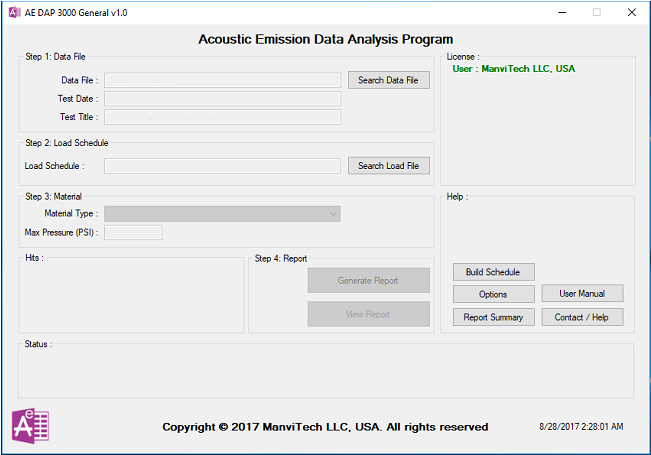The height and width of the screenshot is (455, 651).
Task: Open Contact / Help
Action: [x=582, y=317]
